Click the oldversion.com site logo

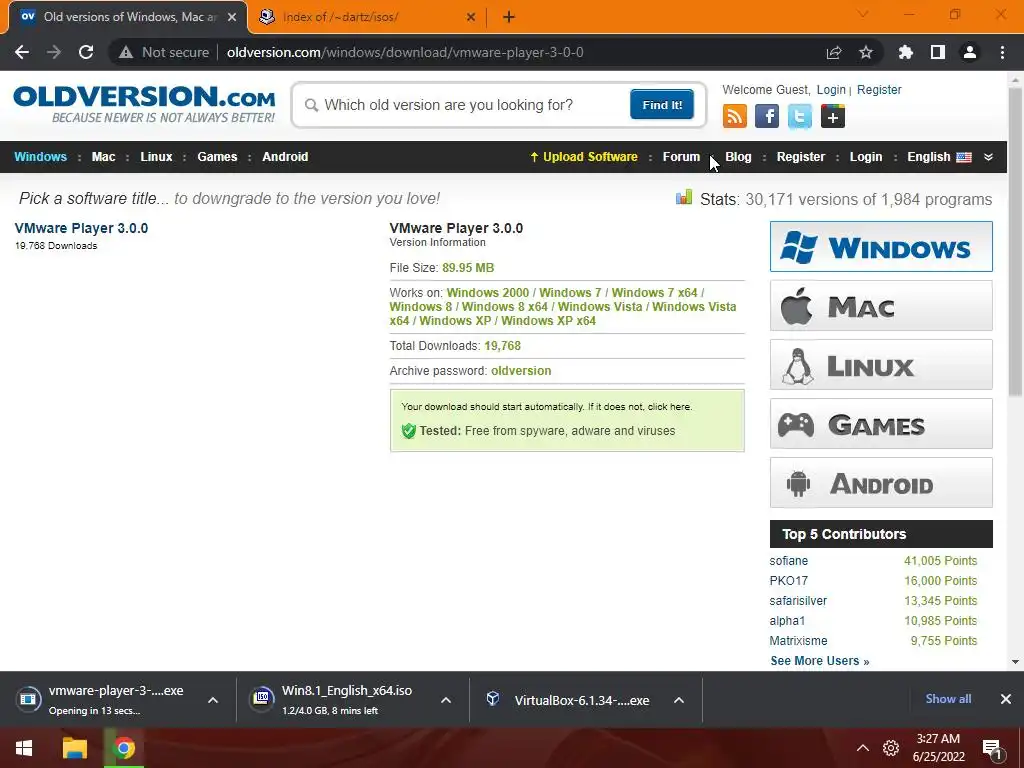144,104
